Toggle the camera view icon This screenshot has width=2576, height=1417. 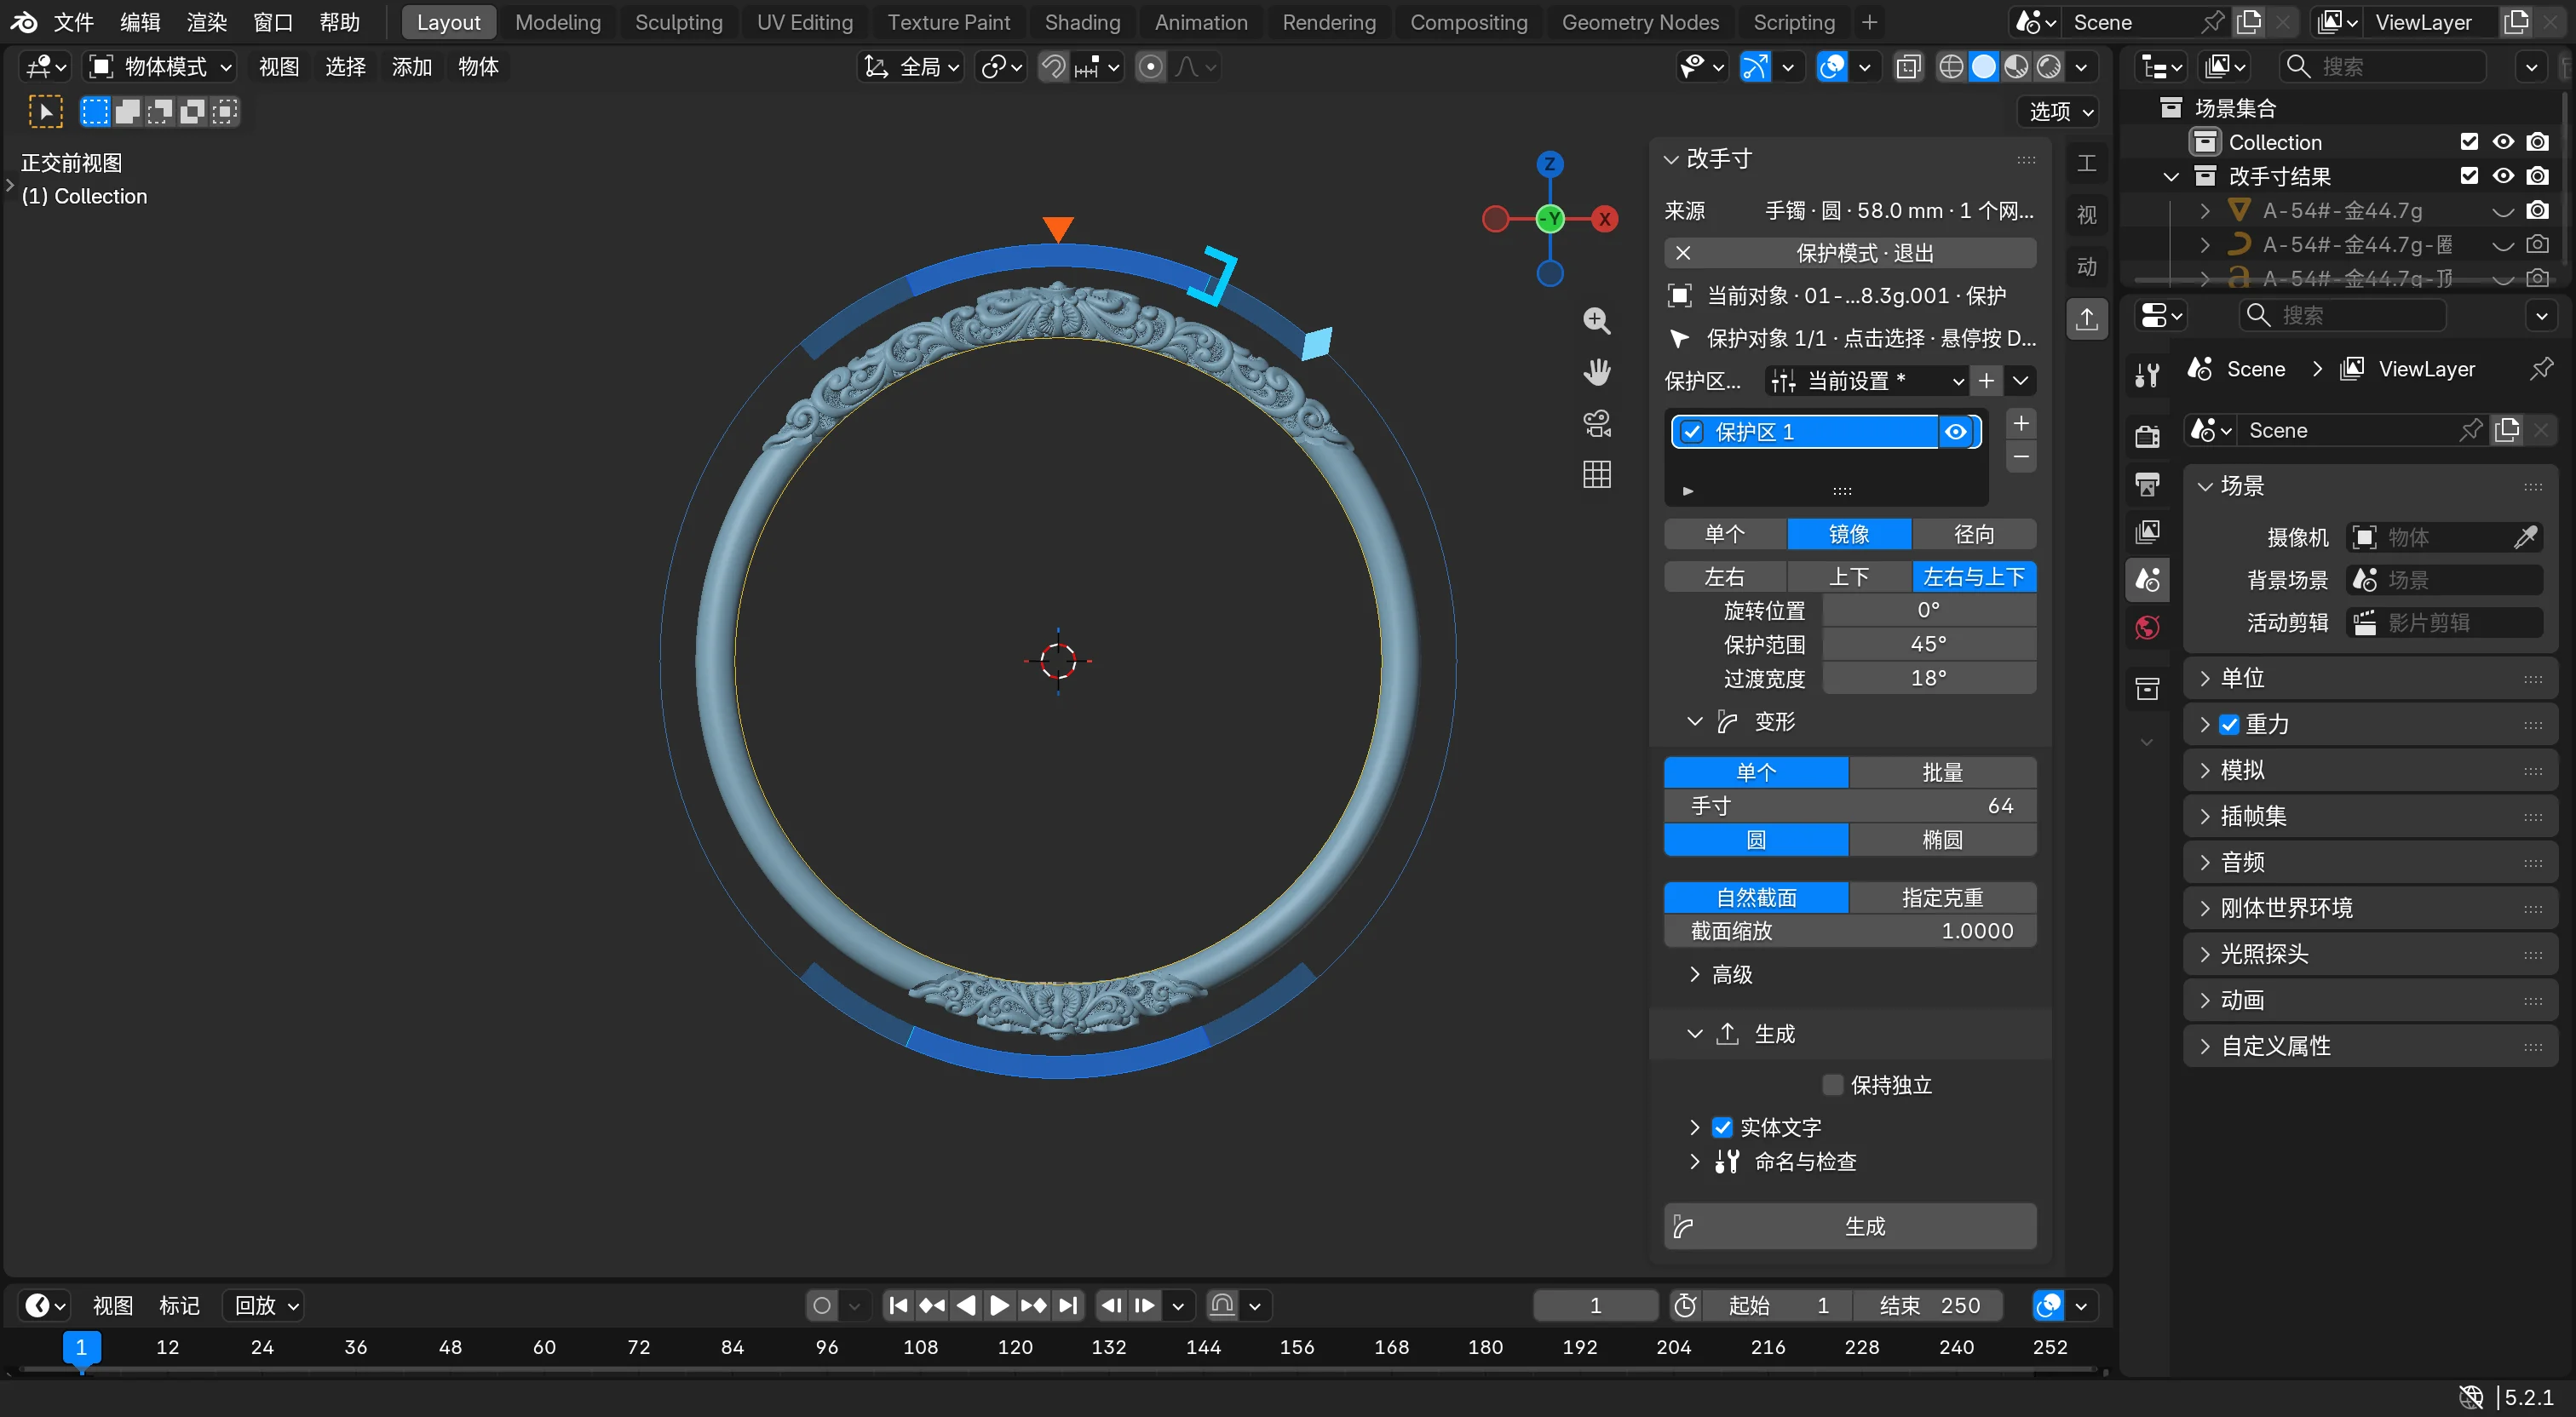click(x=1597, y=423)
